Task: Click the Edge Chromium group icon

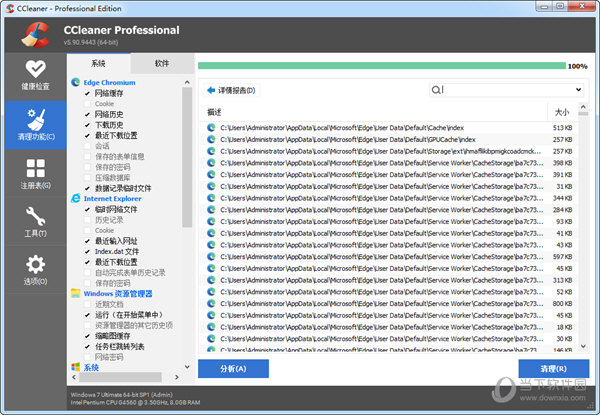Action: (76, 82)
